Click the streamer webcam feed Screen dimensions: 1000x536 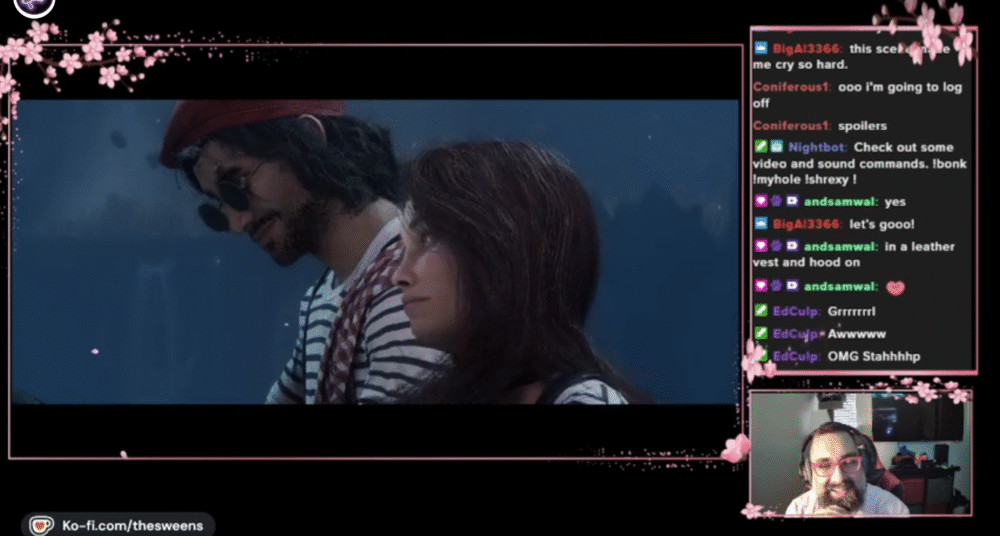tap(860, 453)
